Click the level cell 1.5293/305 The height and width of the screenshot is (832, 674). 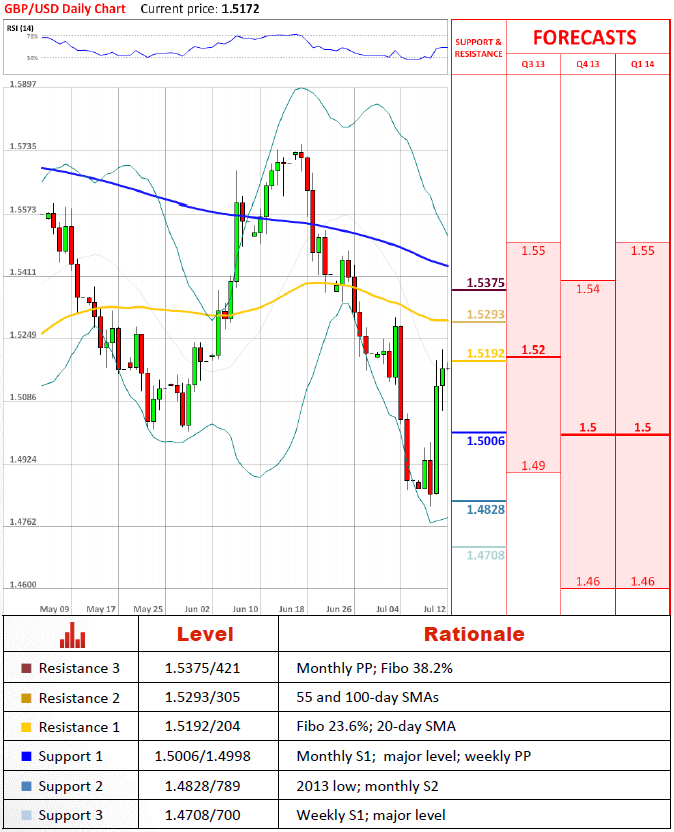(202, 697)
